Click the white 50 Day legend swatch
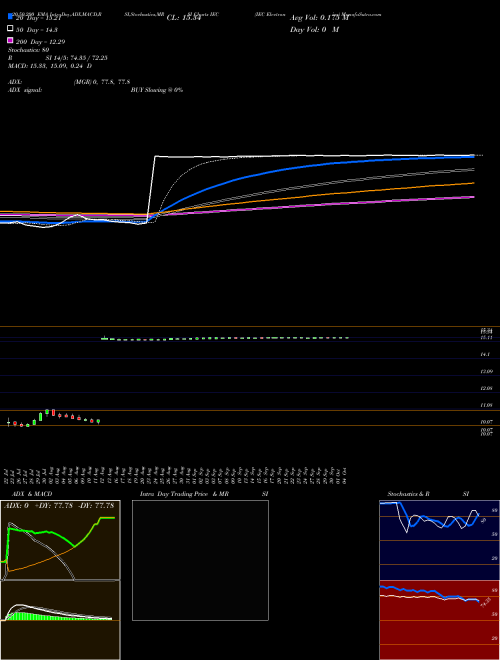500x660 pixels. click(x=11, y=29)
